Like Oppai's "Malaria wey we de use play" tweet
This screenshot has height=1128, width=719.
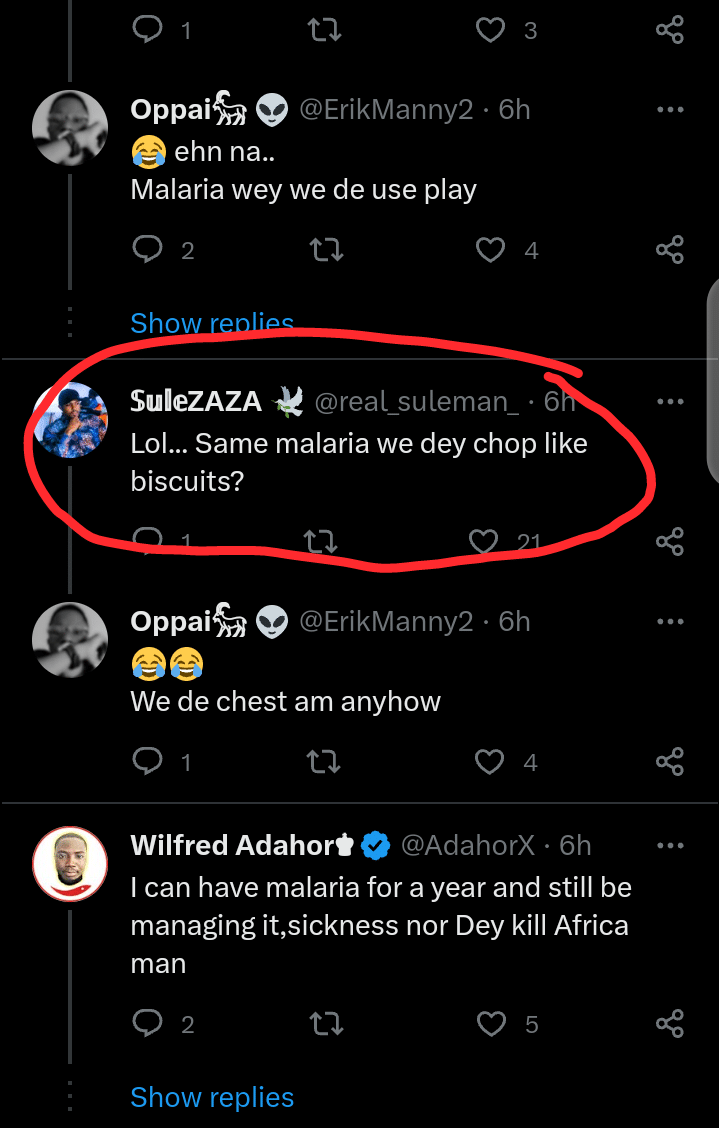click(490, 249)
